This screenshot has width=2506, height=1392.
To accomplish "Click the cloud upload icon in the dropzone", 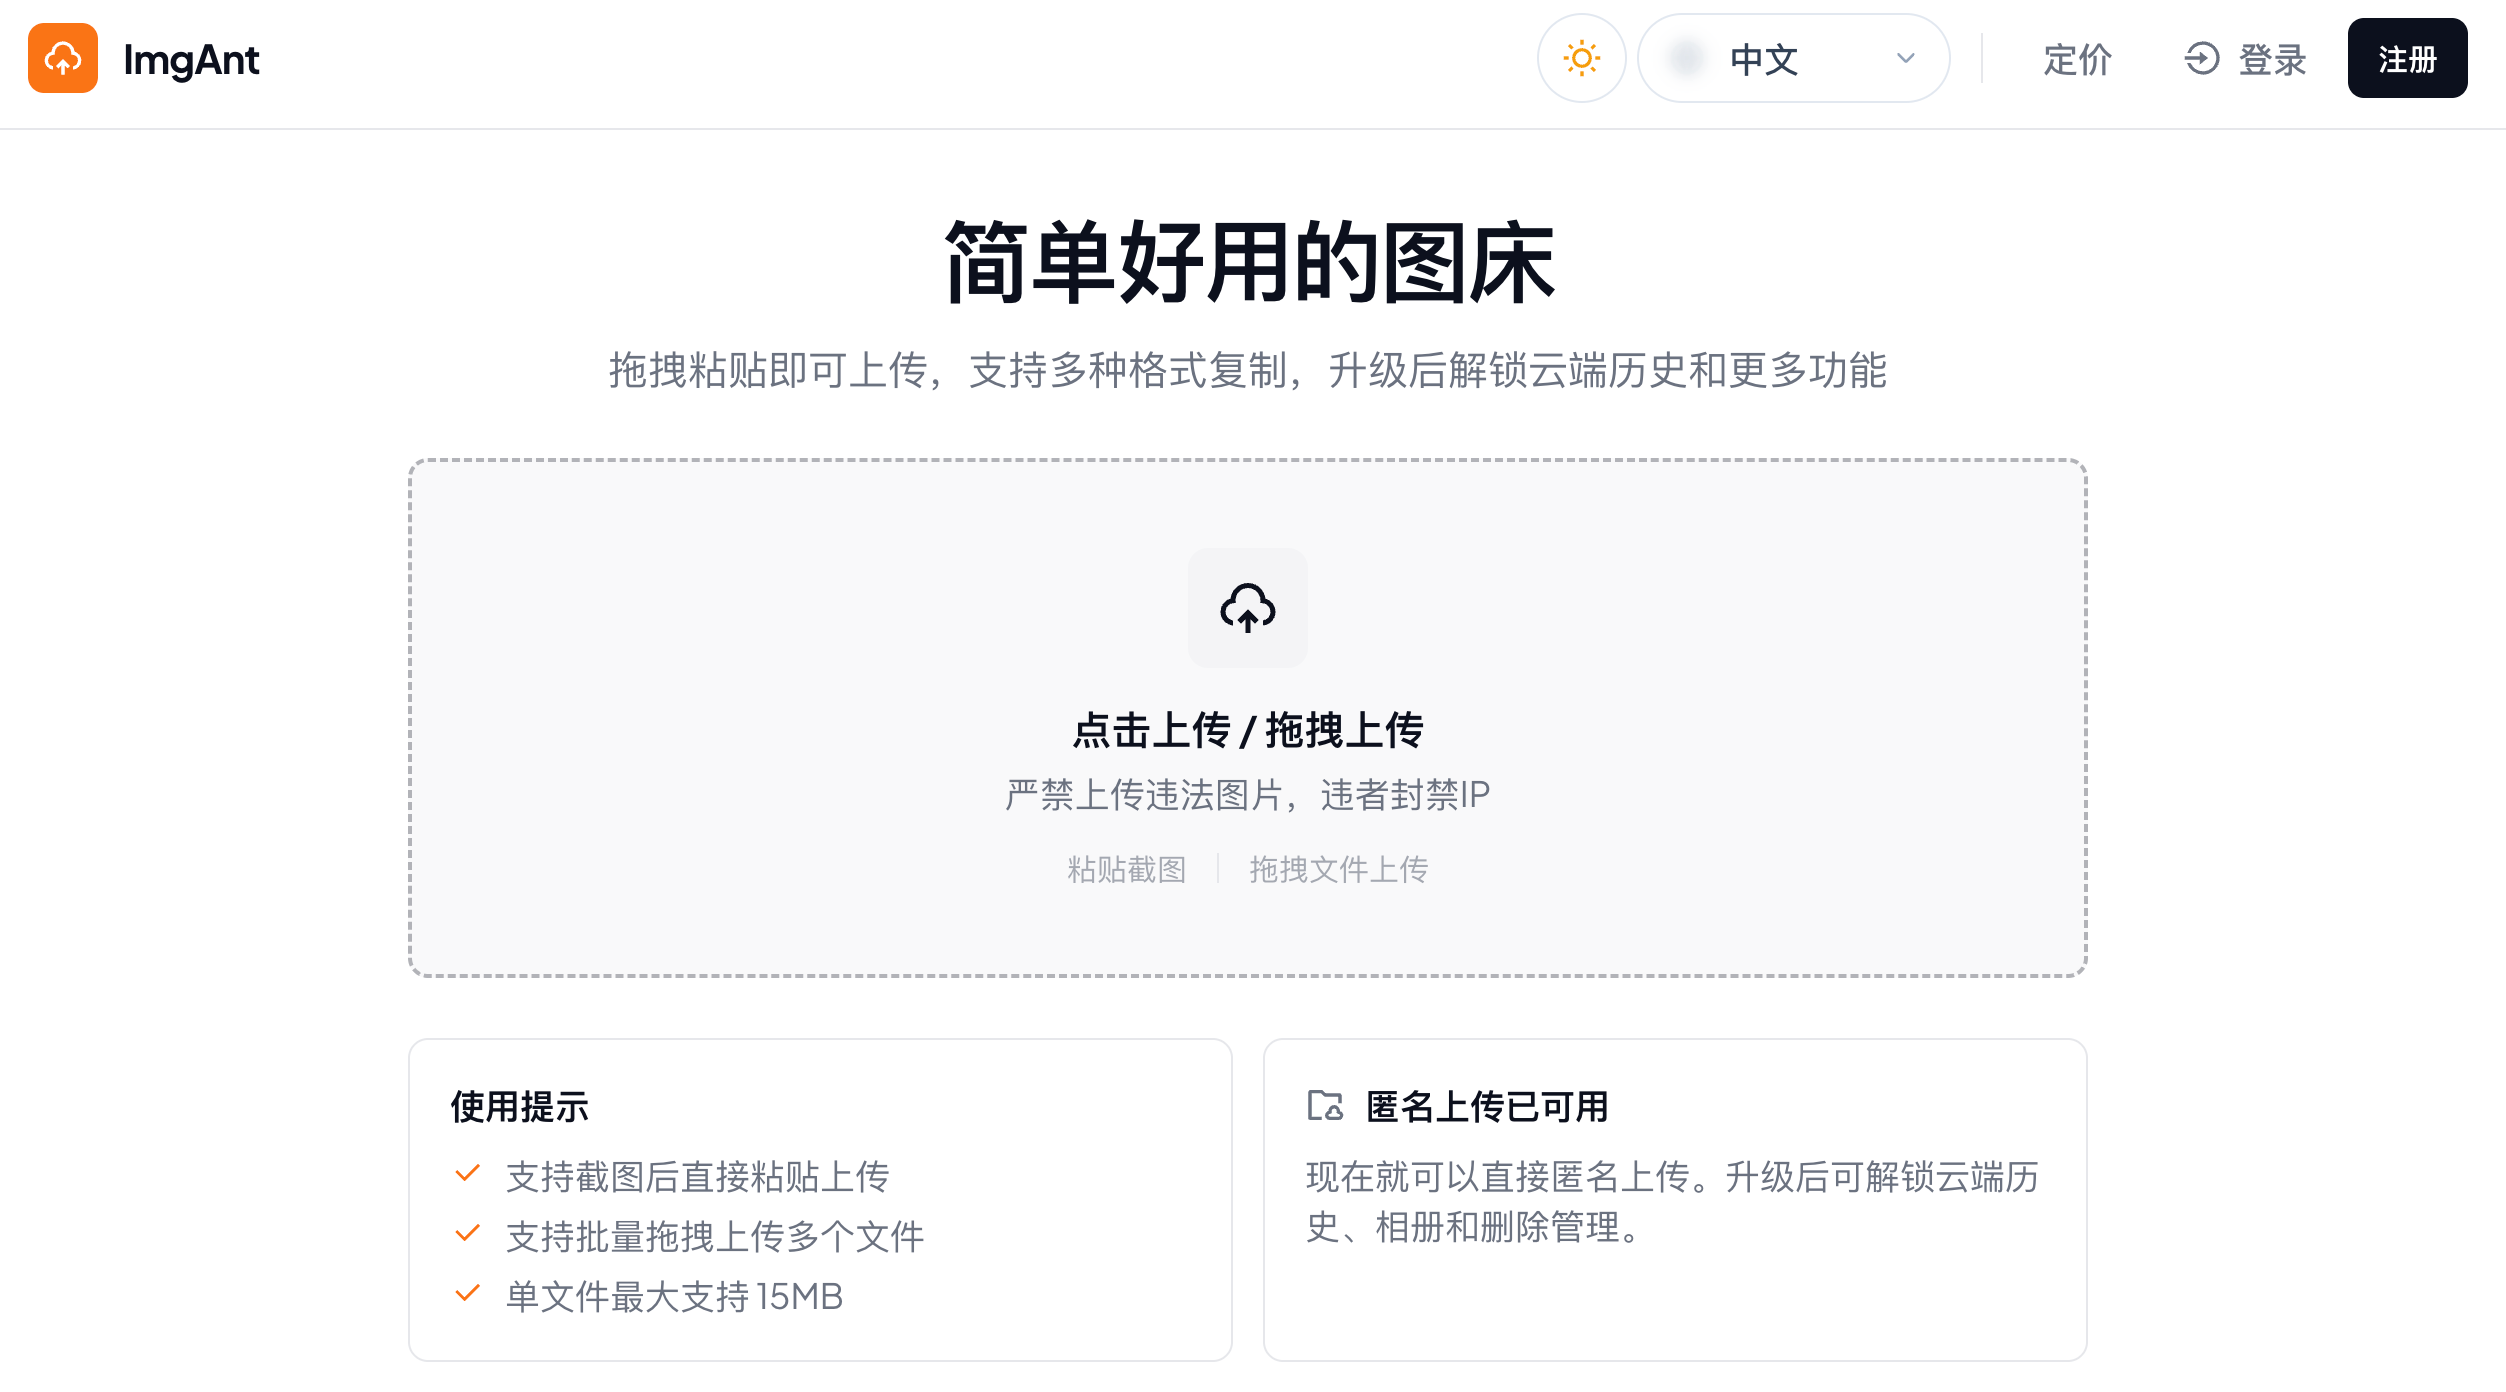I will coord(1247,608).
